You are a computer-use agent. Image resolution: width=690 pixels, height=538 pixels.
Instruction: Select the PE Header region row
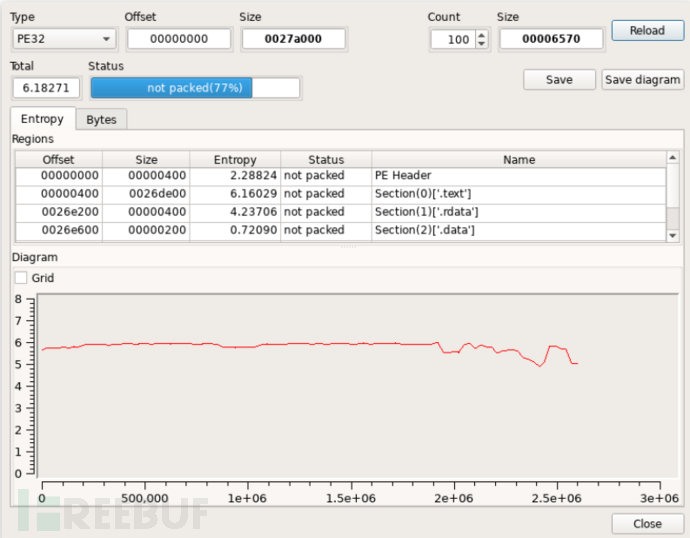click(x=340, y=175)
